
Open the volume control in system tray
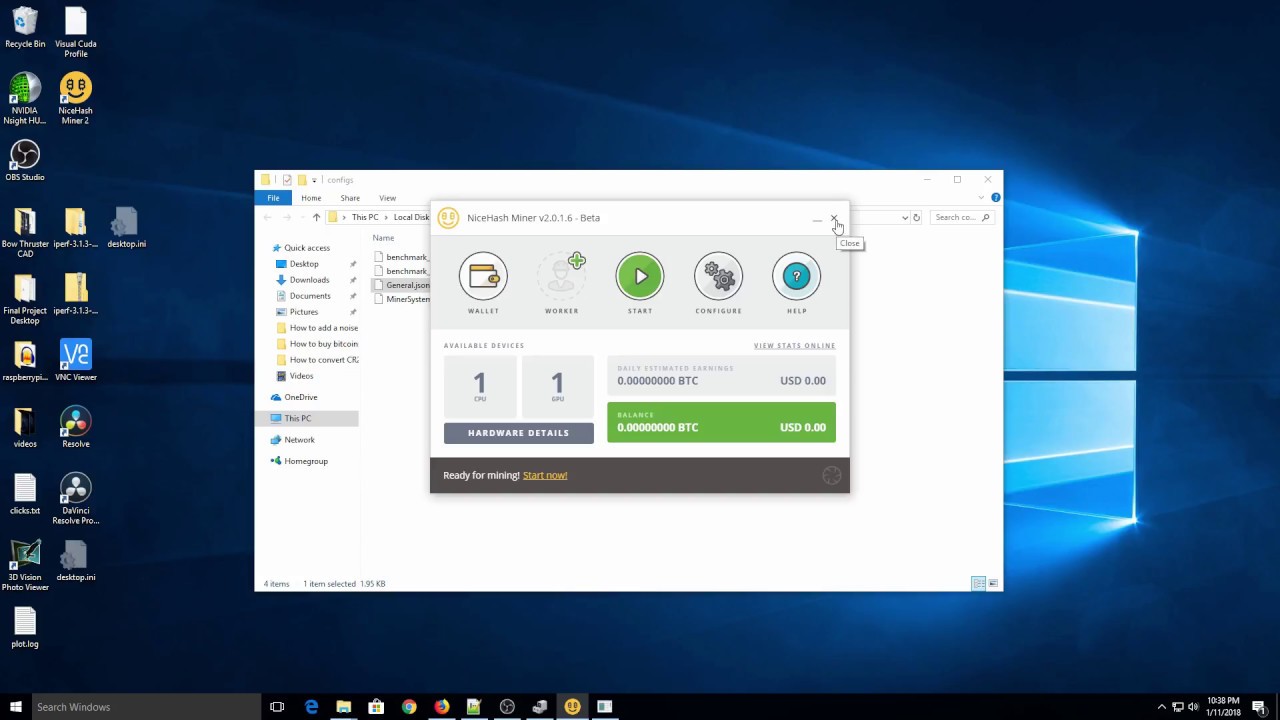[1193, 707]
